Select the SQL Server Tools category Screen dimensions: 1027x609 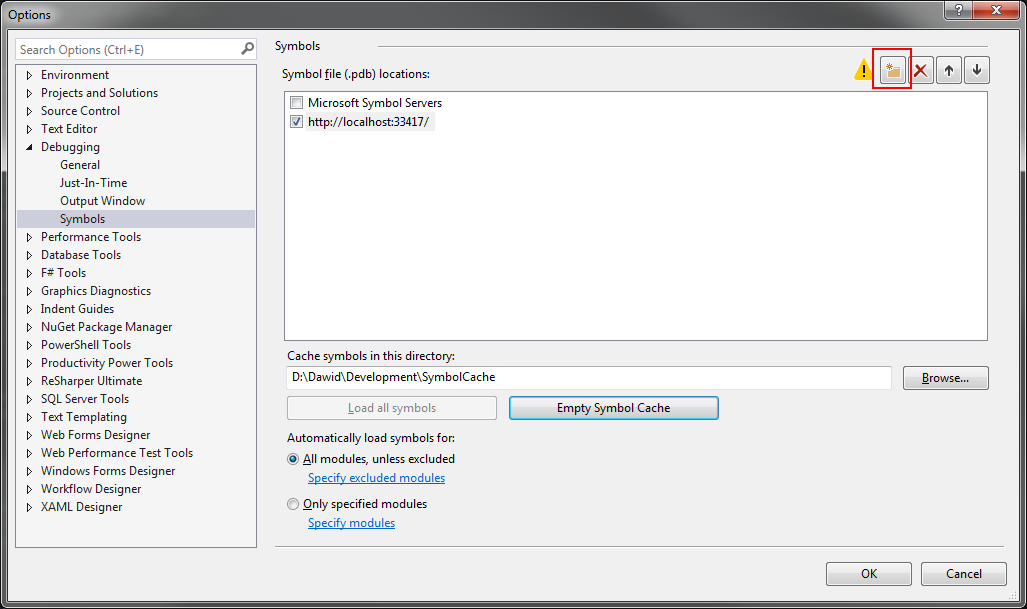[84, 399]
